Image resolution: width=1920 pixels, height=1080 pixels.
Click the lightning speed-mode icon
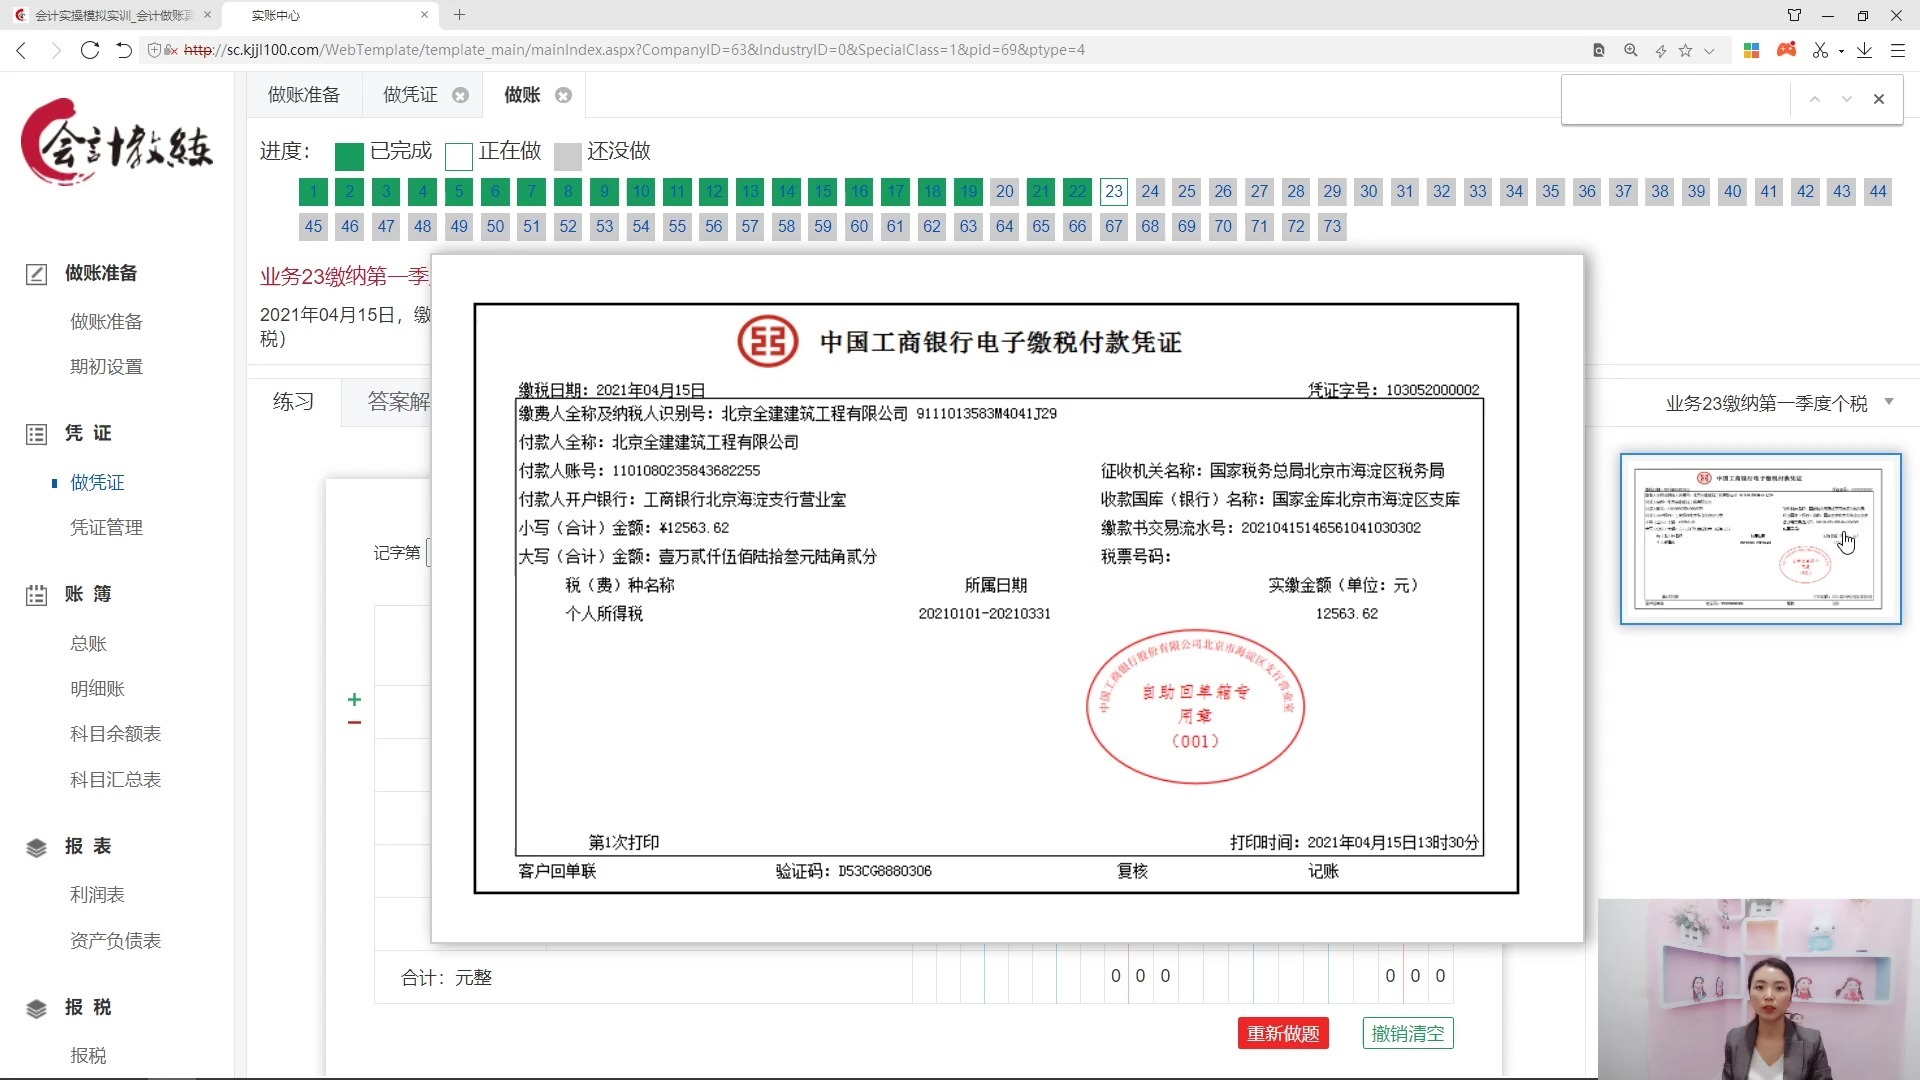1661,50
